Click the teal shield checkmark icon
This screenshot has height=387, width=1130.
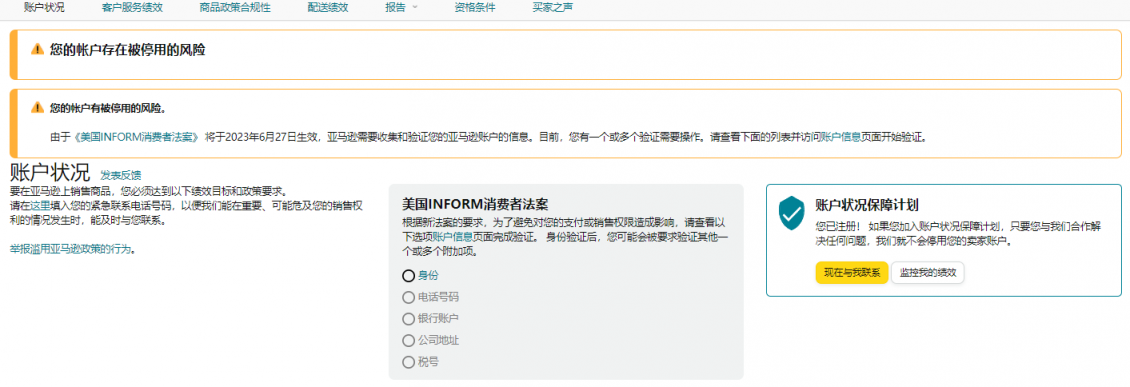[791, 213]
